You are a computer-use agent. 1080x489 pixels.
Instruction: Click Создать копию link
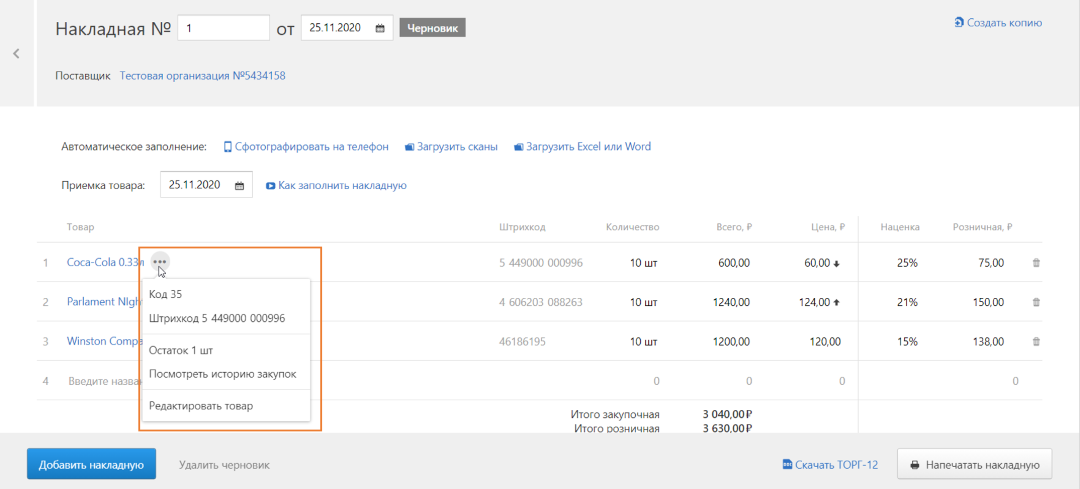click(x=998, y=23)
